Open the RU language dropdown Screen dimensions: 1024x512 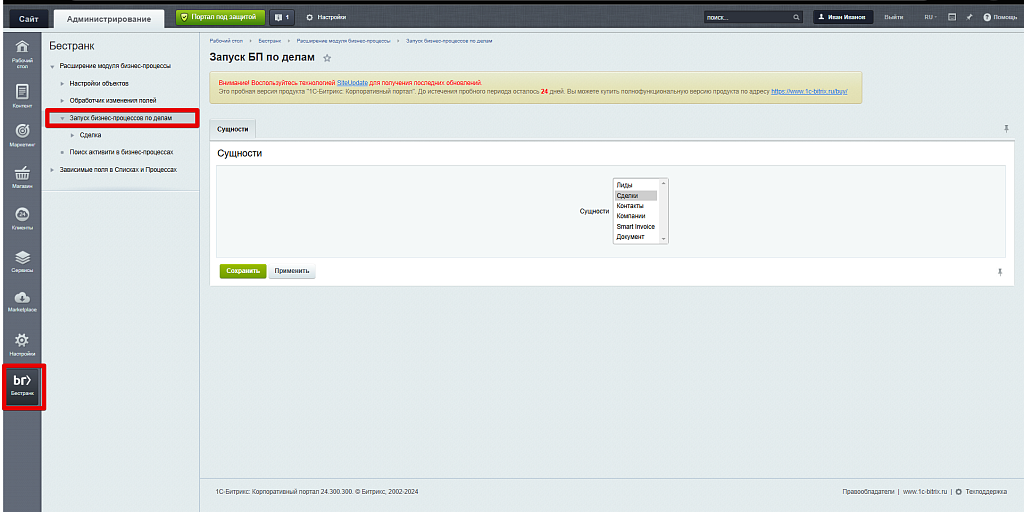pyautogui.click(x=930, y=17)
